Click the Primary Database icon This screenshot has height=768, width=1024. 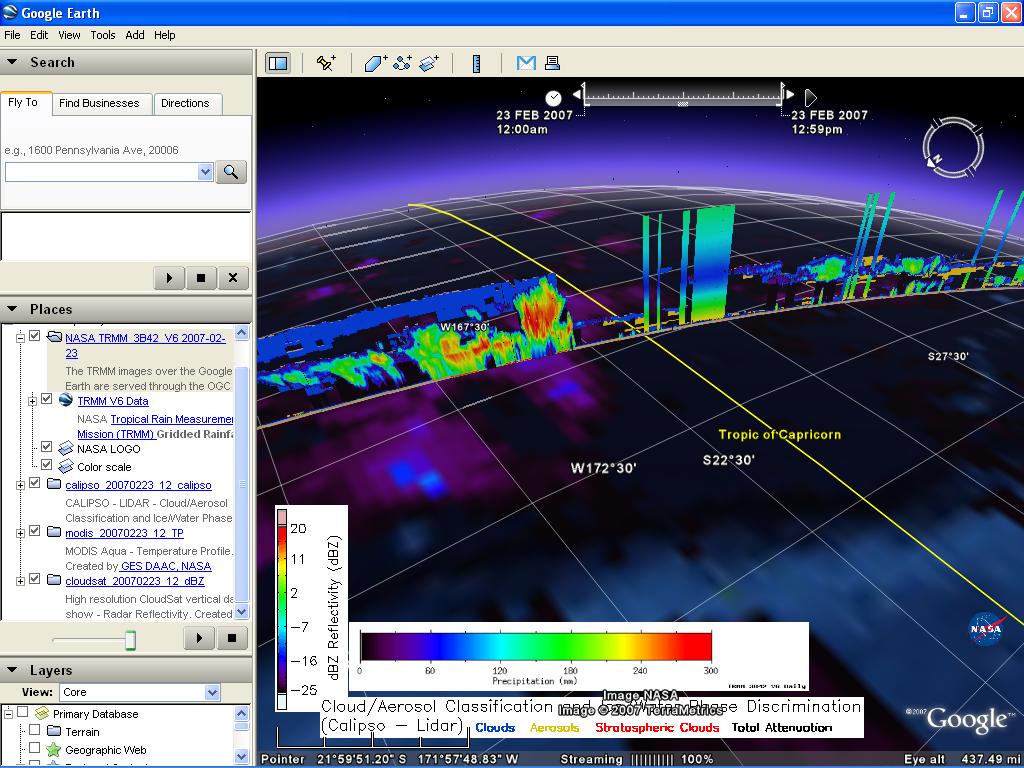tap(42, 713)
